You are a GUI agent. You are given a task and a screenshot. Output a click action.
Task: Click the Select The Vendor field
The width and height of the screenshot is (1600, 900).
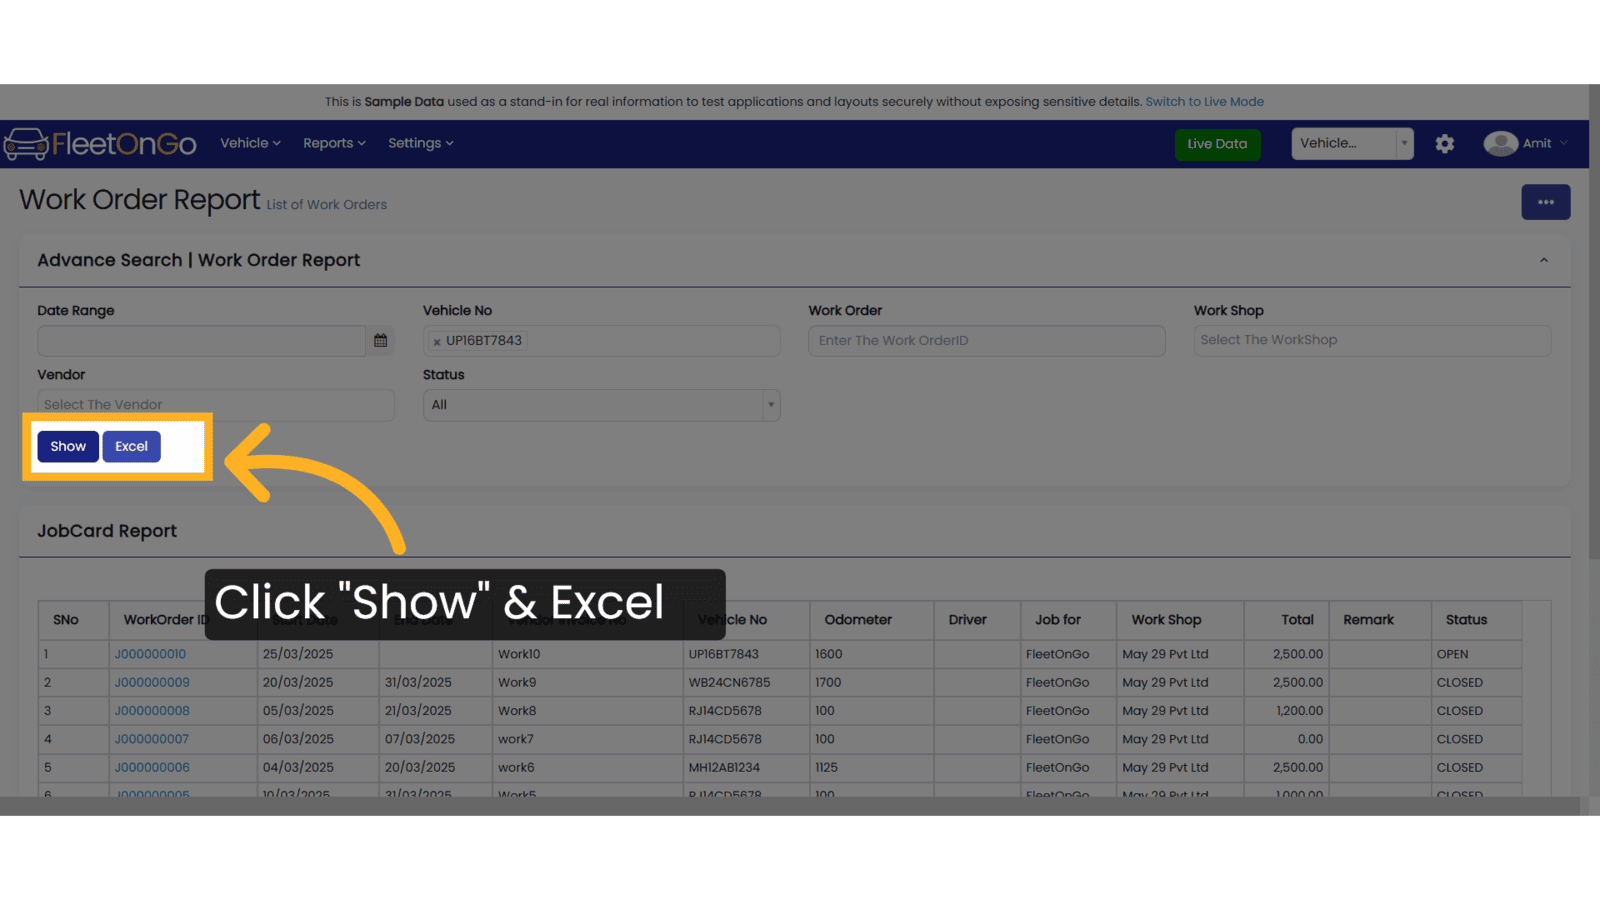pos(216,405)
